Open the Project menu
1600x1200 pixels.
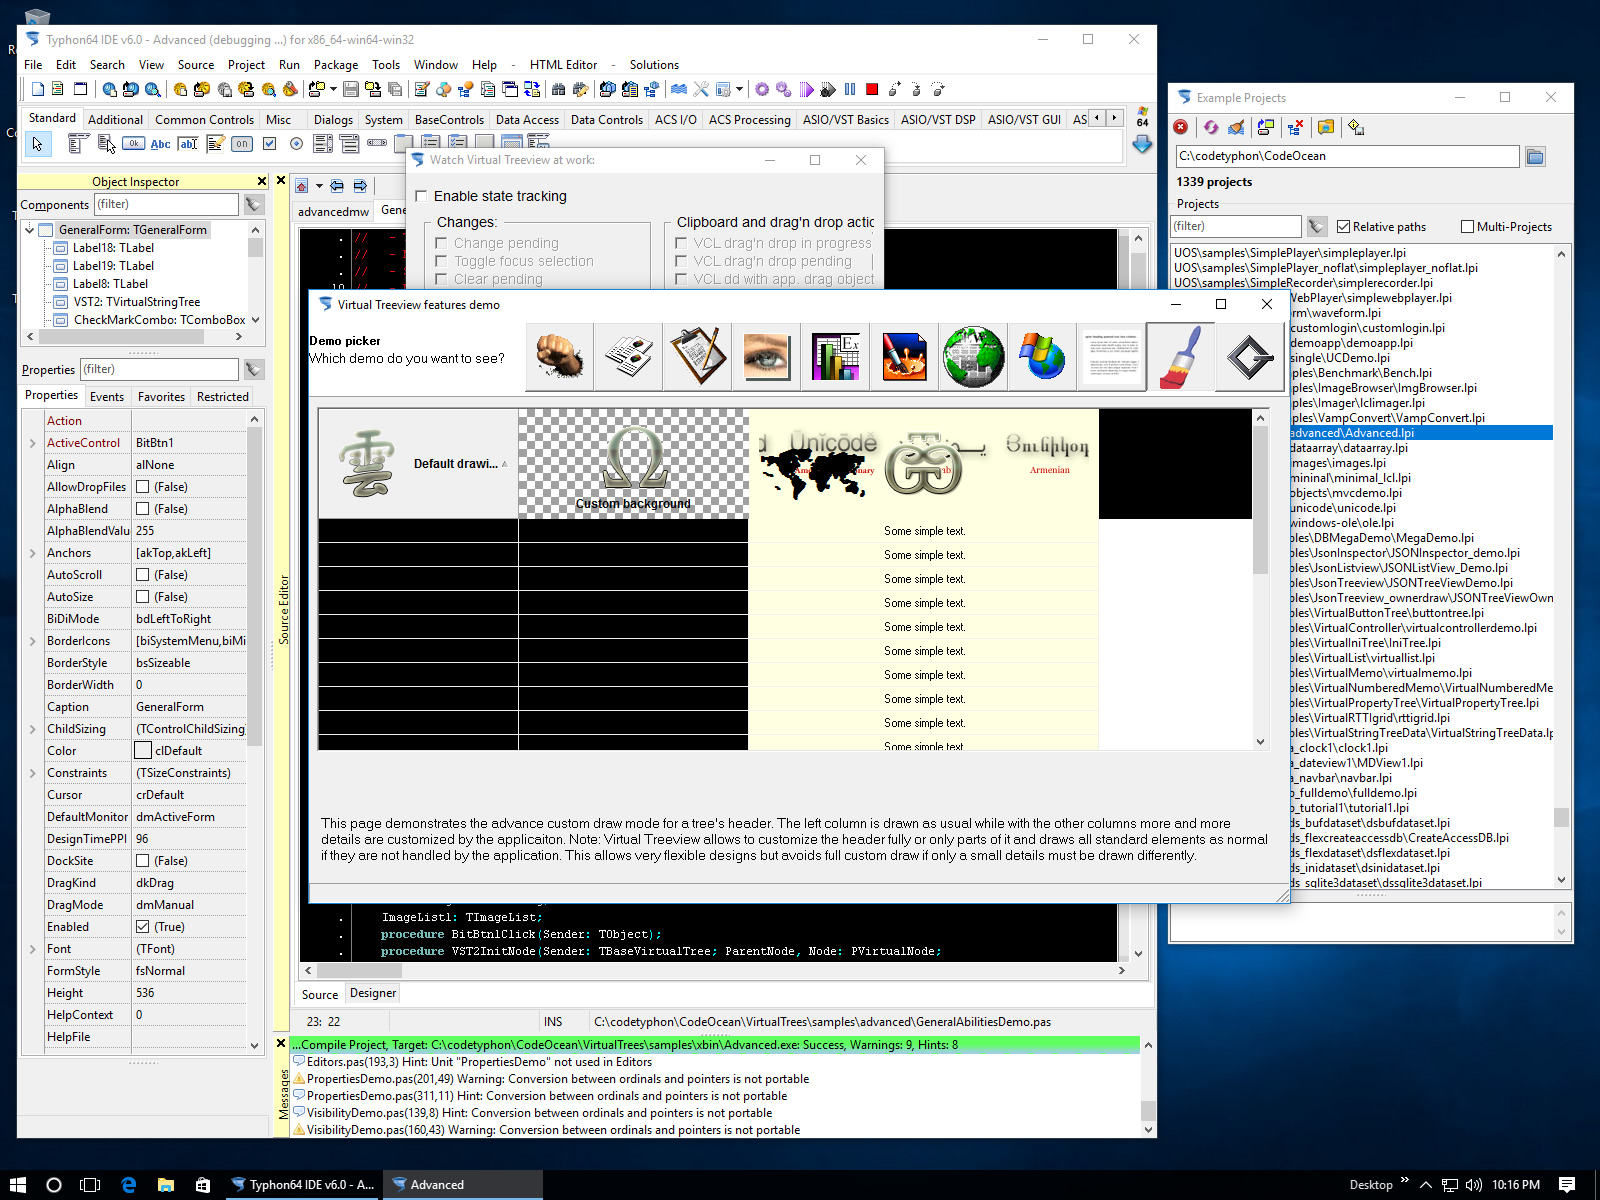pyautogui.click(x=246, y=65)
